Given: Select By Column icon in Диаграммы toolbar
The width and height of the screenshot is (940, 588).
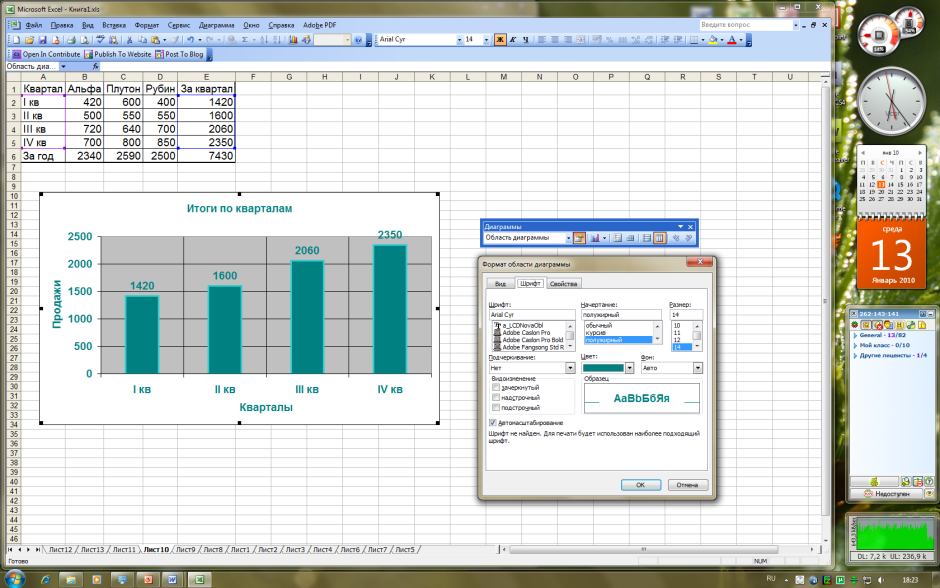Looking at the screenshot, I should click(659, 238).
